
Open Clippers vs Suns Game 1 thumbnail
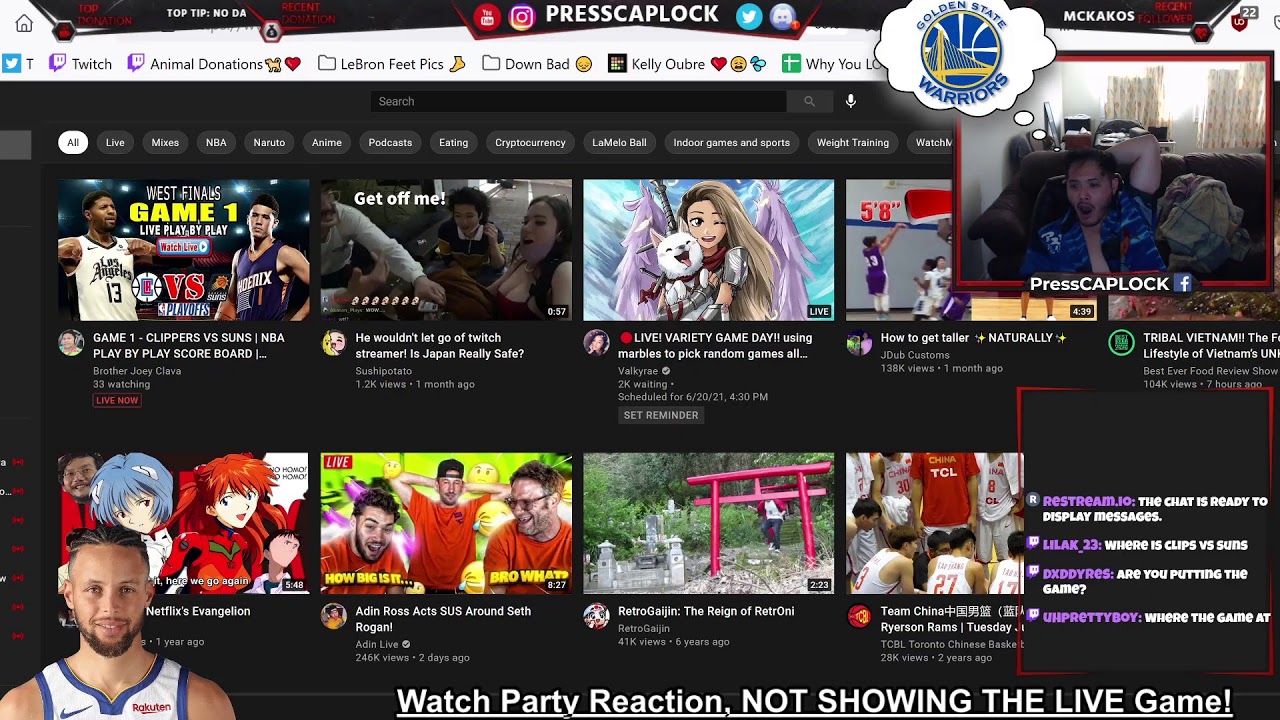184,250
